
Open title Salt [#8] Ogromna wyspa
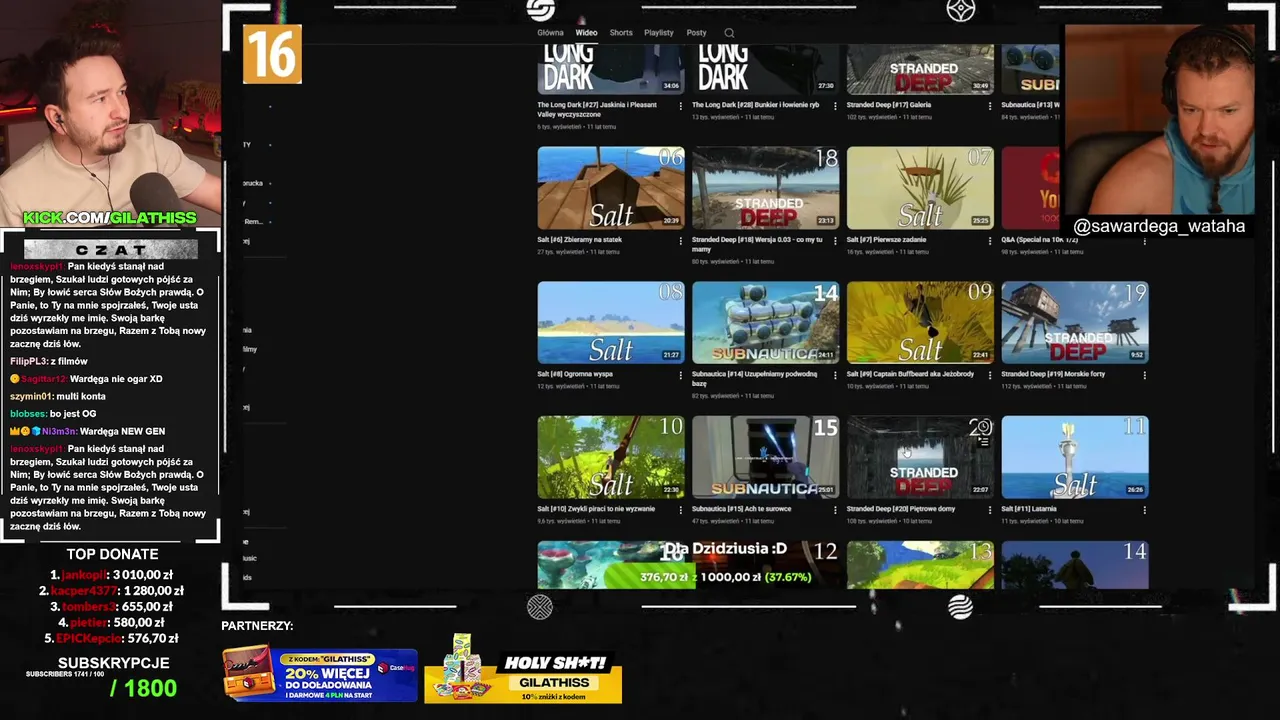574,374
